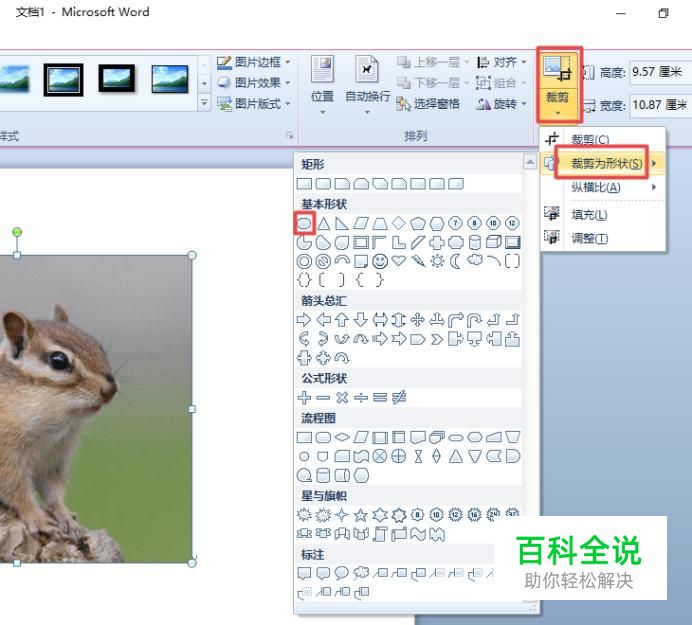Screen dimensions: 692x625
Task: Click the Width field showing 10.87 厘米
Action: 660,105
